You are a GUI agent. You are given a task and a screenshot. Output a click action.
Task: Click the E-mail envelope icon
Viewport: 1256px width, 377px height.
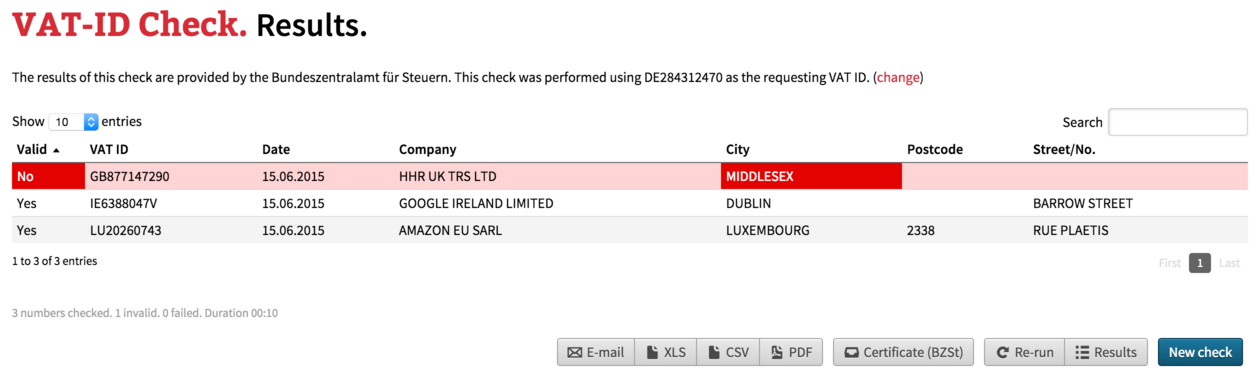[x=574, y=352]
